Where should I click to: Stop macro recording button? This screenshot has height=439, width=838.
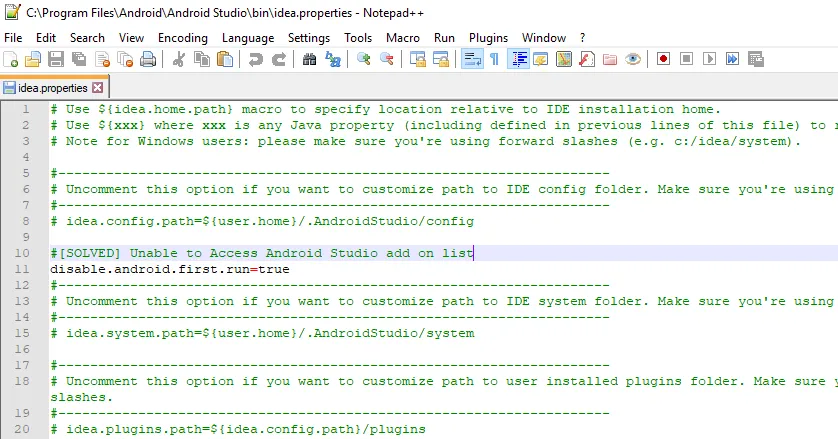686,59
